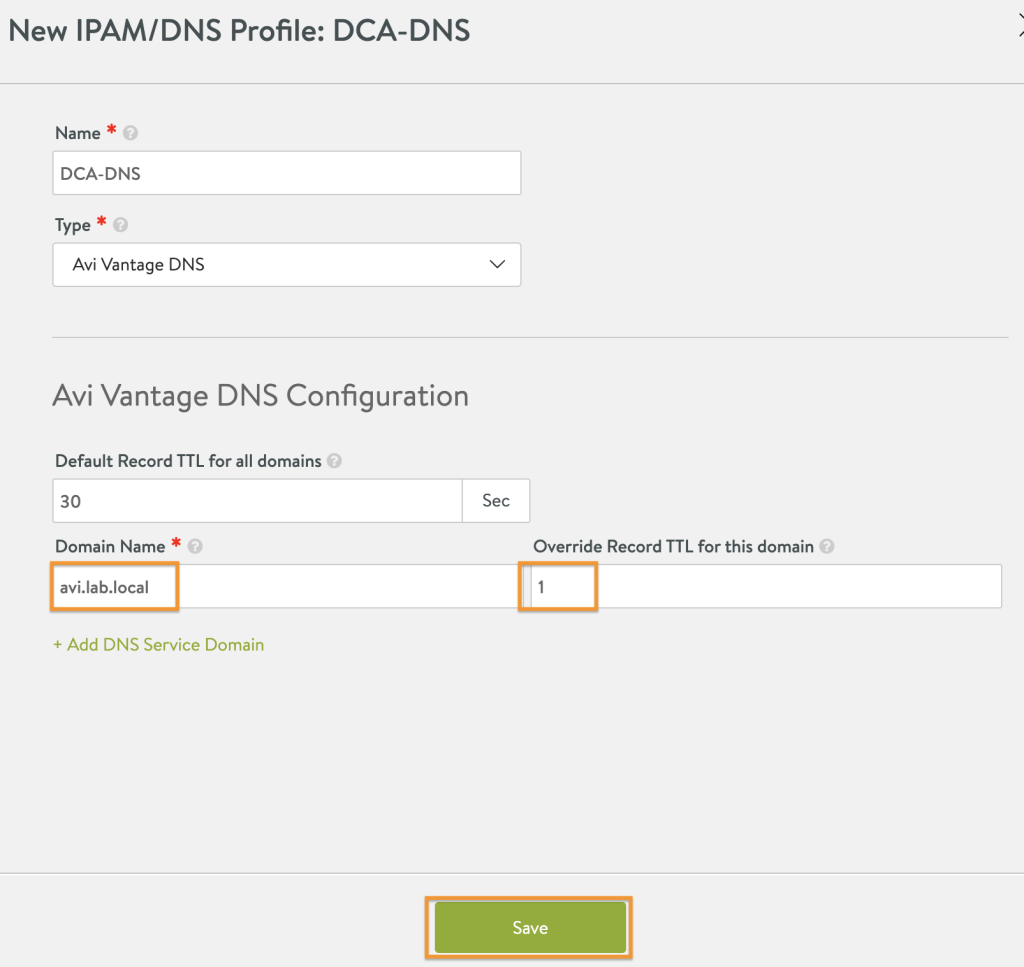
Task: Click the Override Record TTL label text
Action: (x=673, y=547)
